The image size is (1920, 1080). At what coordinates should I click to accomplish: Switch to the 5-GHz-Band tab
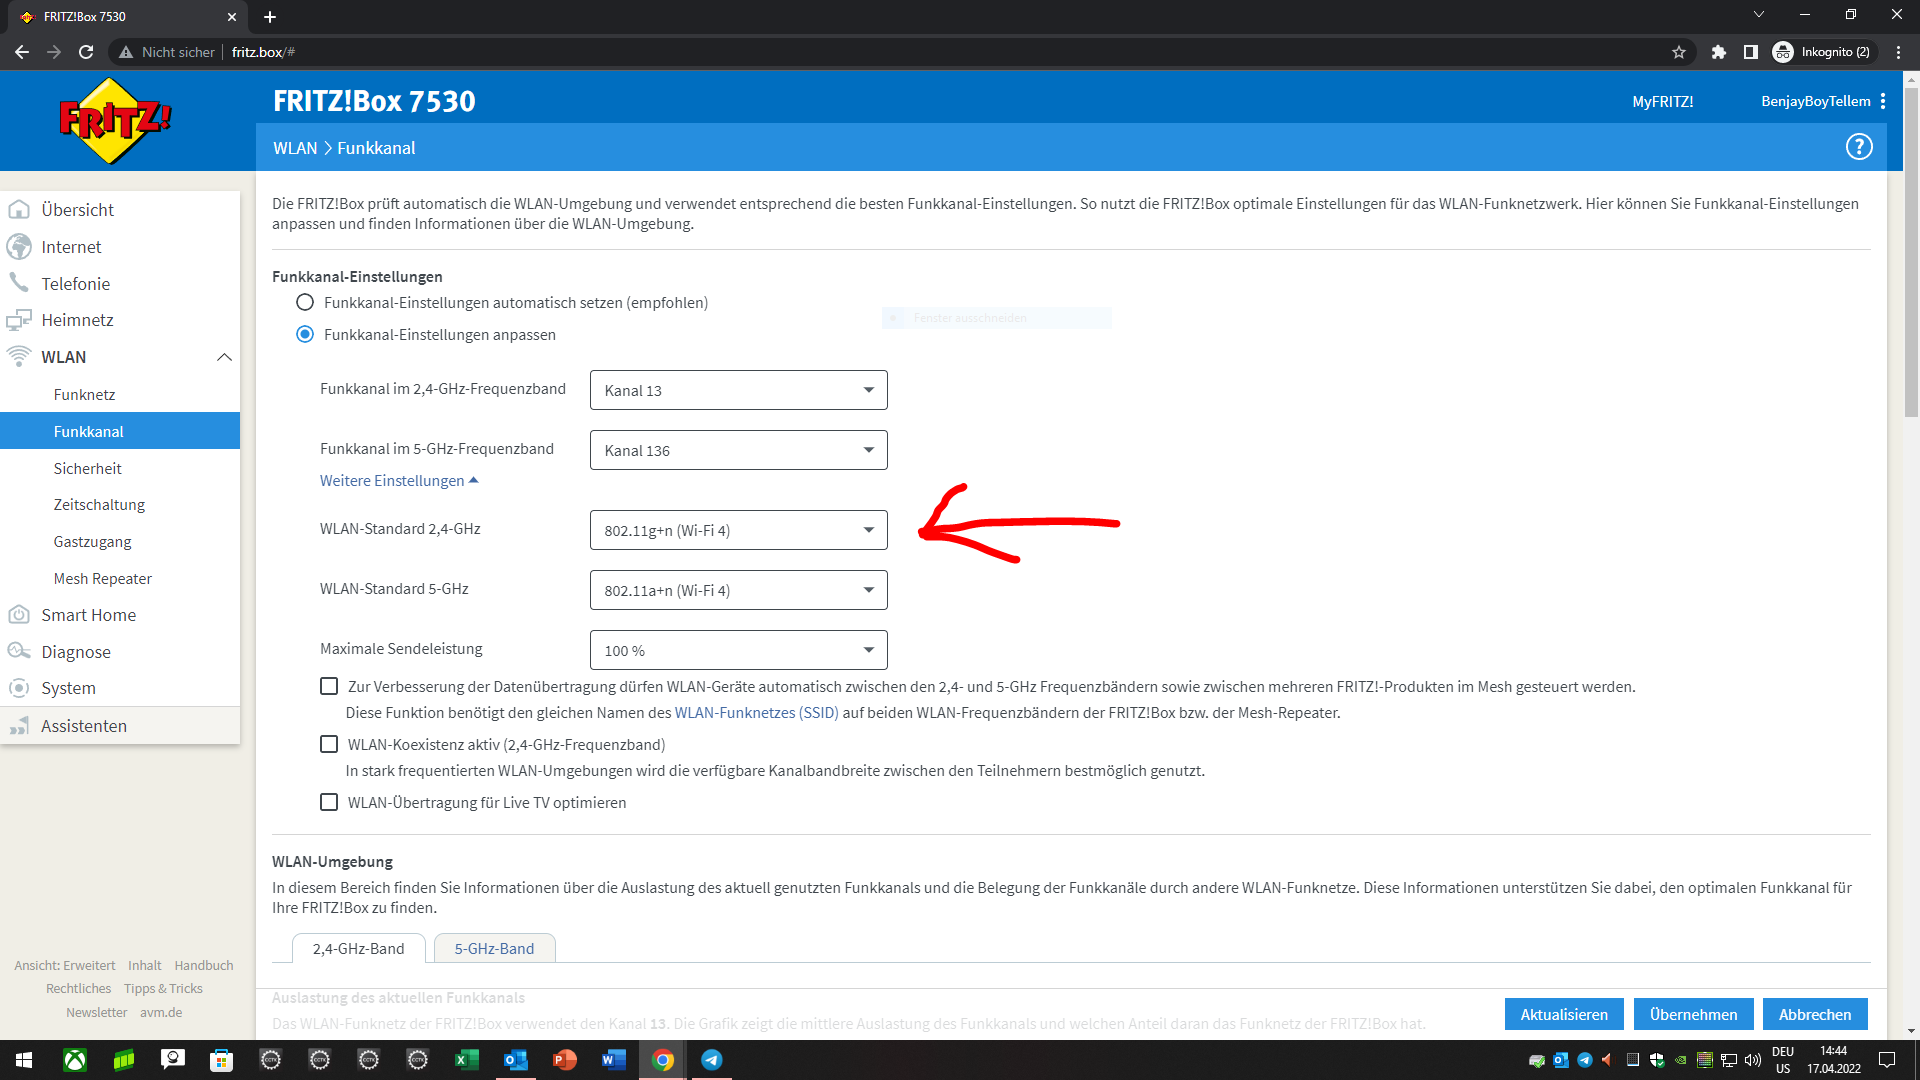pos(494,948)
